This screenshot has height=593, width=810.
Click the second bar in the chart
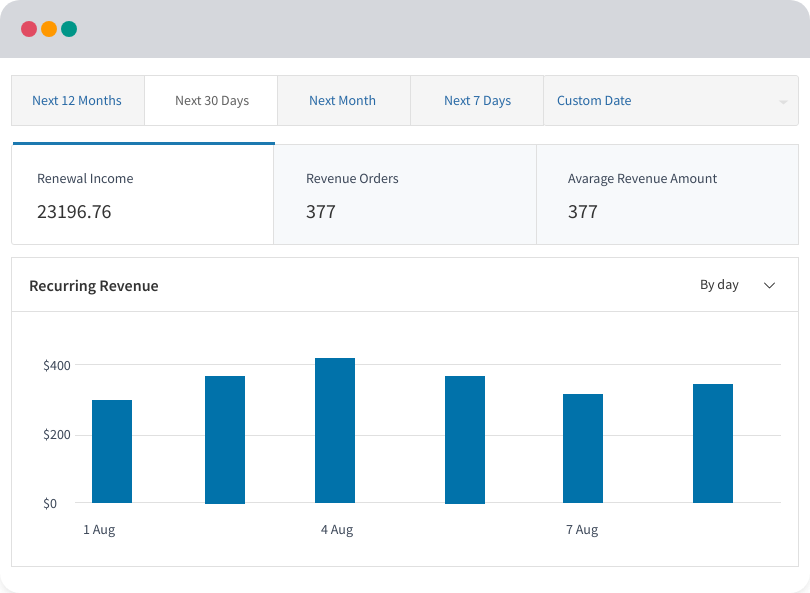(225, 439)
